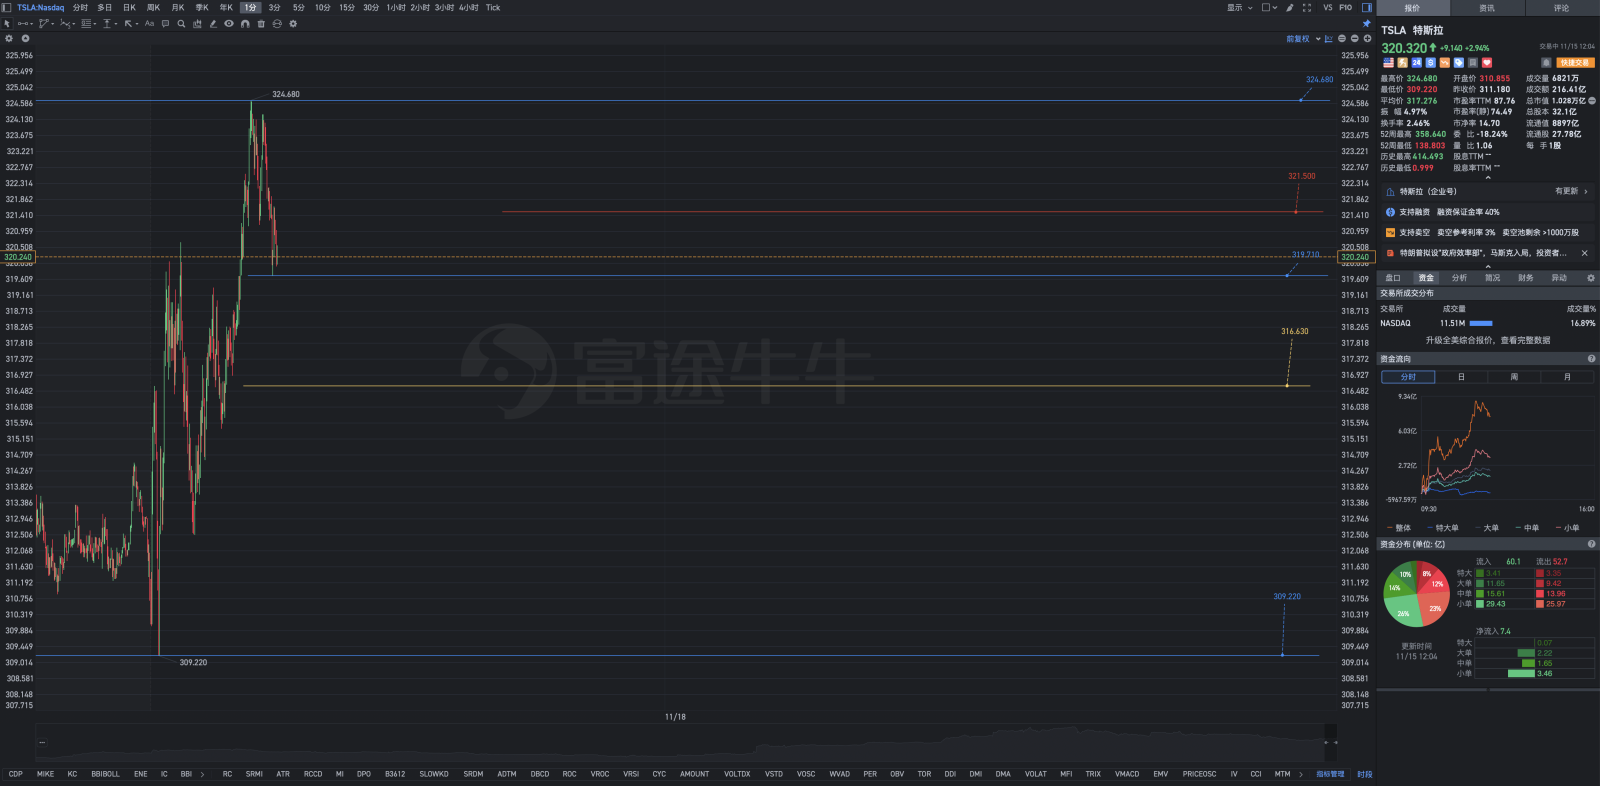The height and width of the screenshot is (786, 1600).
Task: Click the US flag market icon
Action: [x=1388, y=62]
